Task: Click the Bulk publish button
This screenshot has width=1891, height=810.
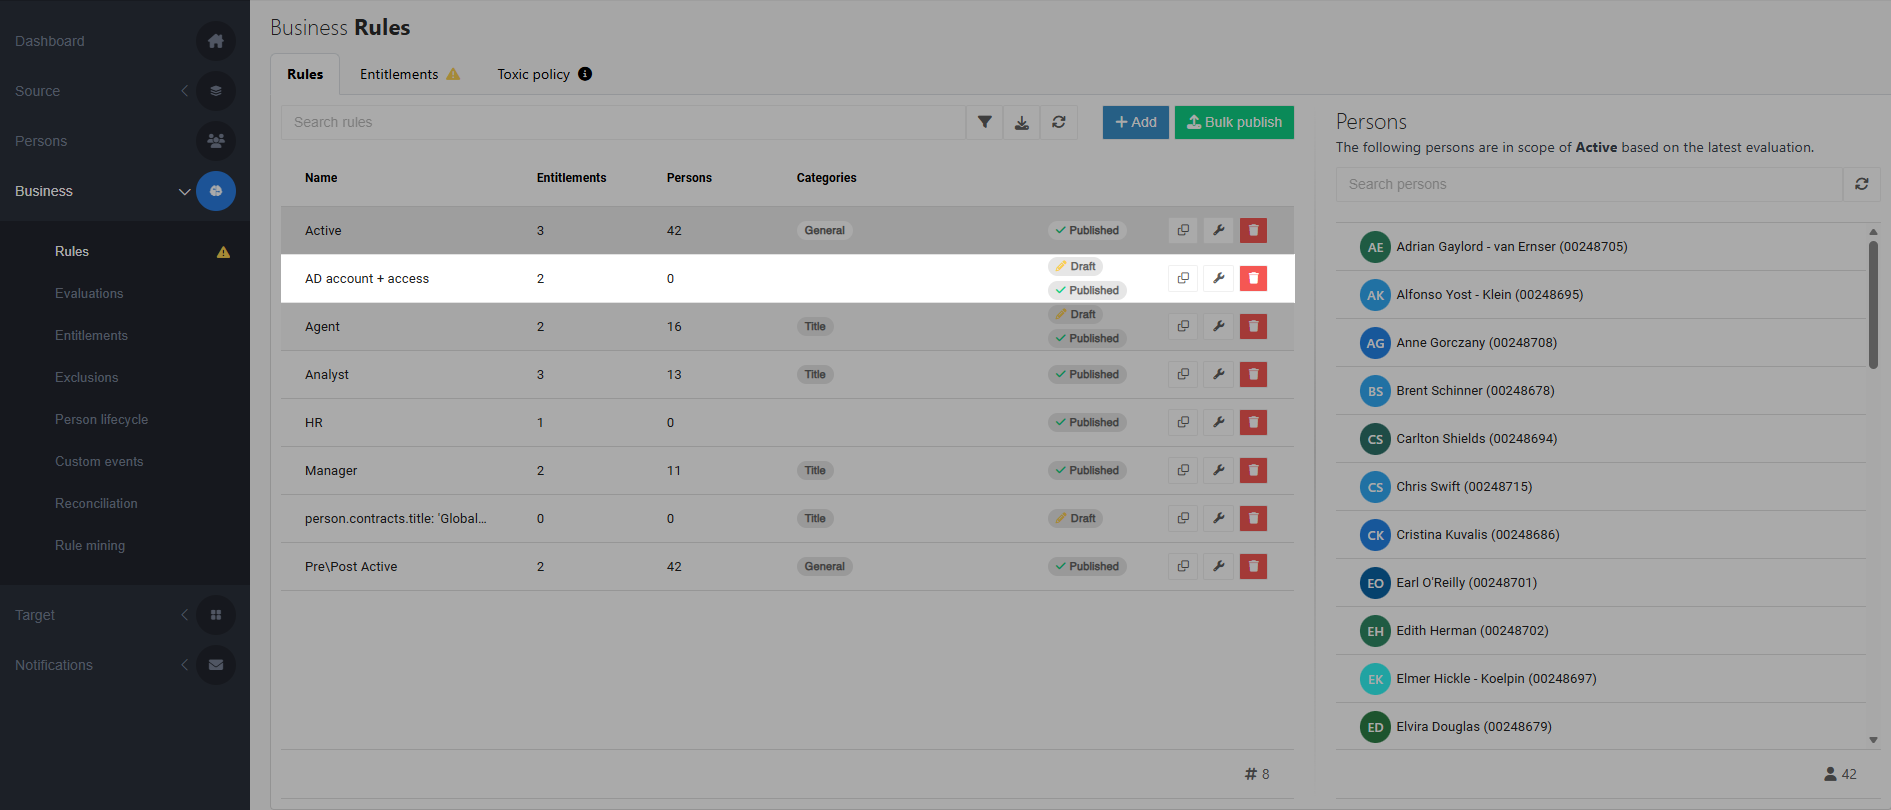Action: (1234, 122)
